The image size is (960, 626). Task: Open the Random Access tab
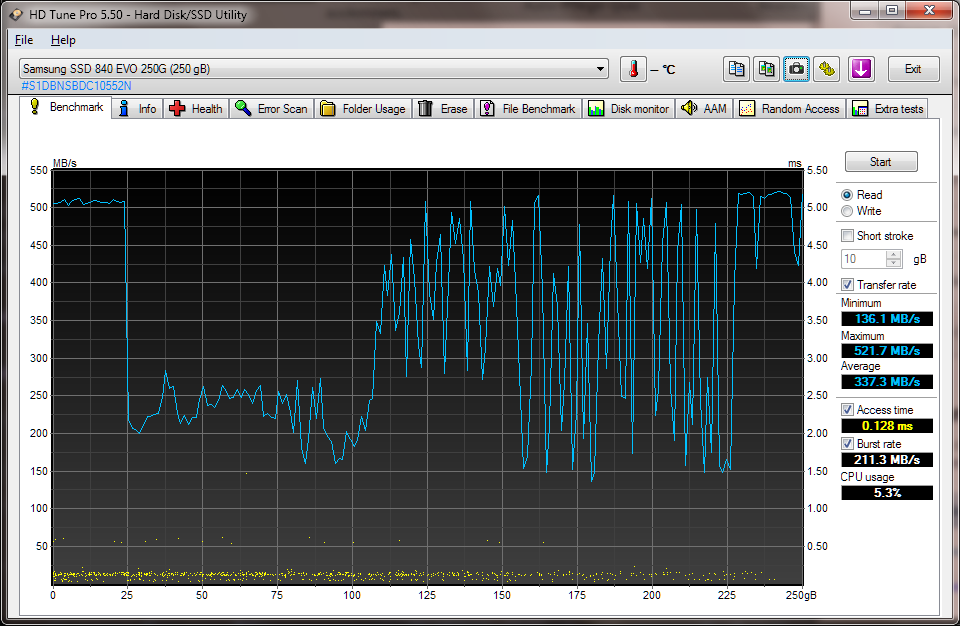tap(790, 108)
